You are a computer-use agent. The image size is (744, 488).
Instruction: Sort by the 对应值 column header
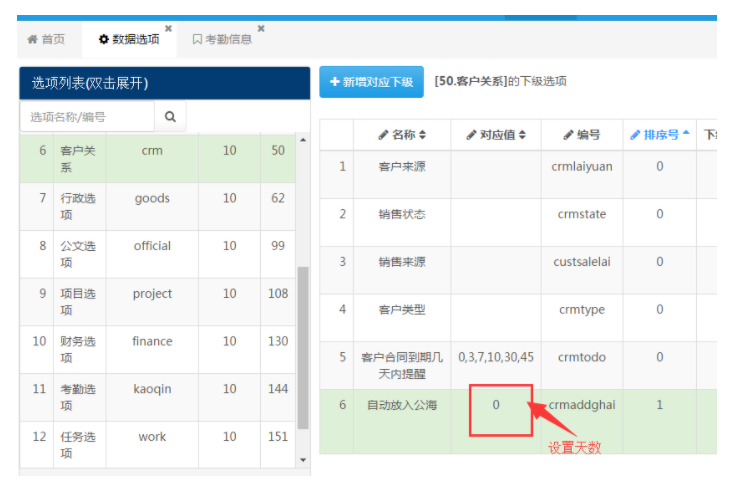pyautogui.click(x=496, y=135)
